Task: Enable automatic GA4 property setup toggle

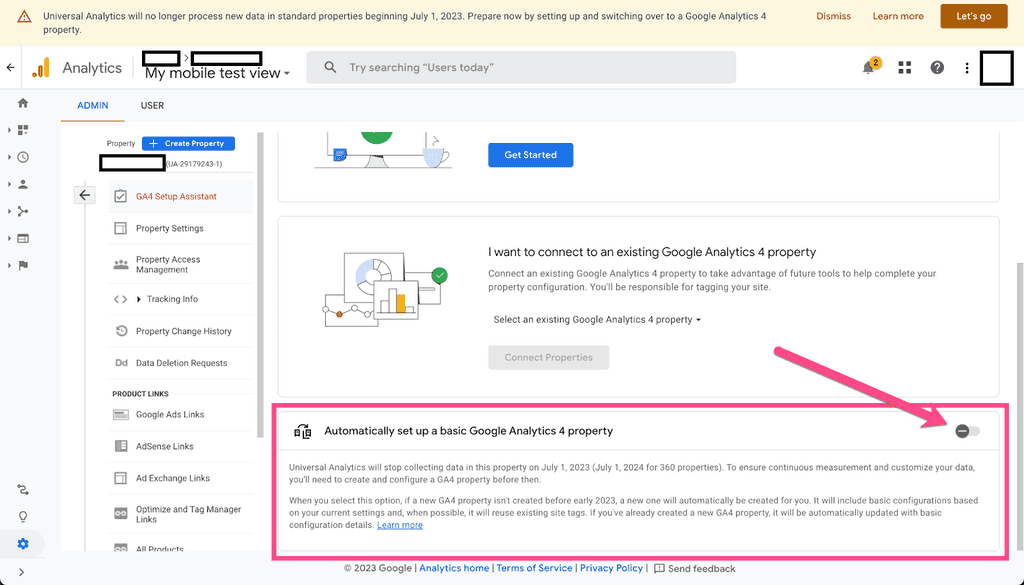Action: [966, 431]
